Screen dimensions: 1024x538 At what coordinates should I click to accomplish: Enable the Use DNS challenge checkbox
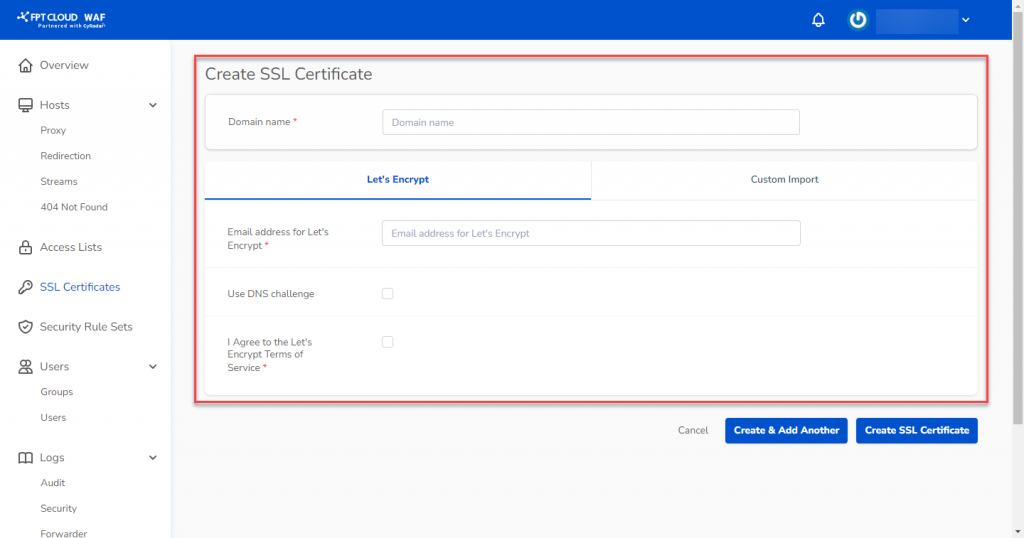[388, 294]
